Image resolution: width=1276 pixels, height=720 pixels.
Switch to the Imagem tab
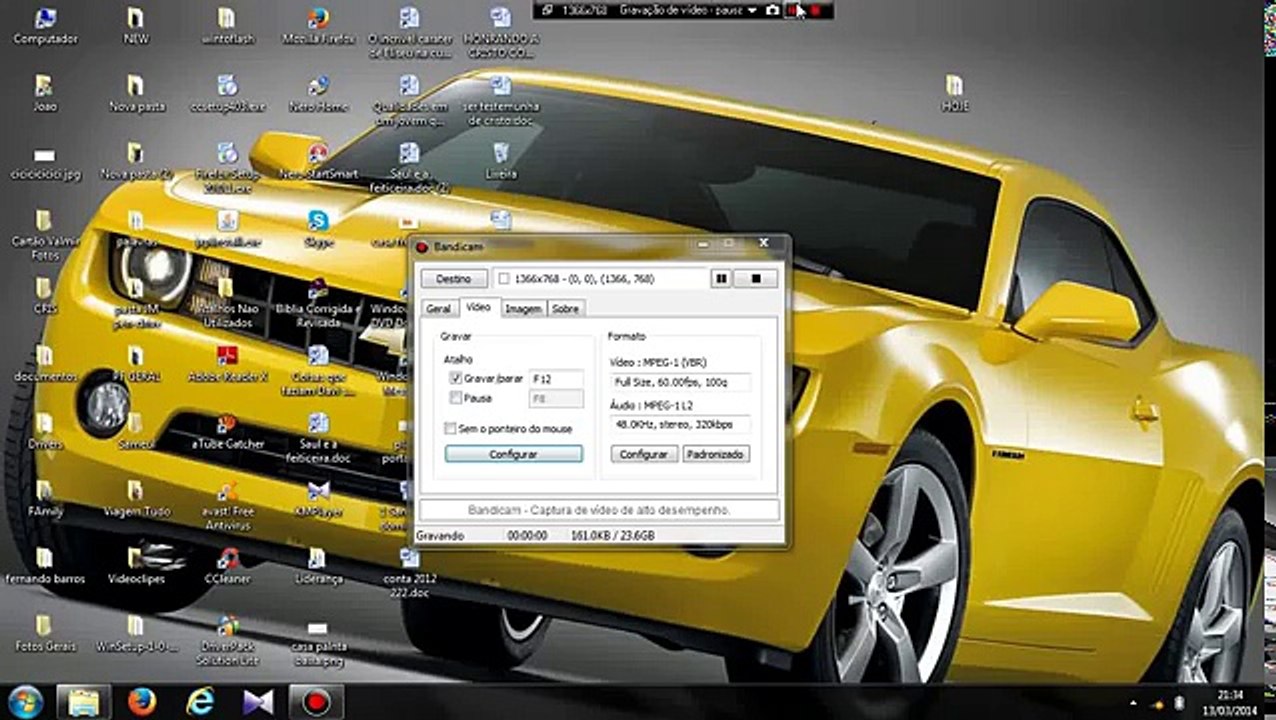coord(522,309)
